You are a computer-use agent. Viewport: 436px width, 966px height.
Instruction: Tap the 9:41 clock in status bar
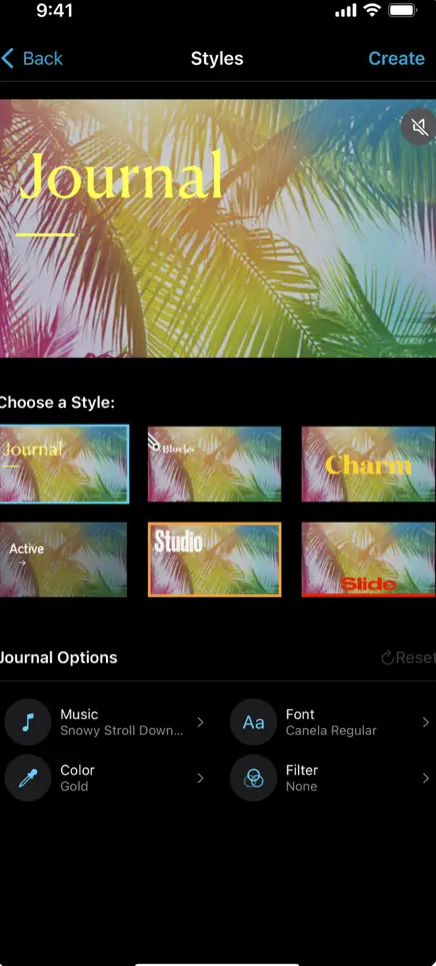point(54,10)
